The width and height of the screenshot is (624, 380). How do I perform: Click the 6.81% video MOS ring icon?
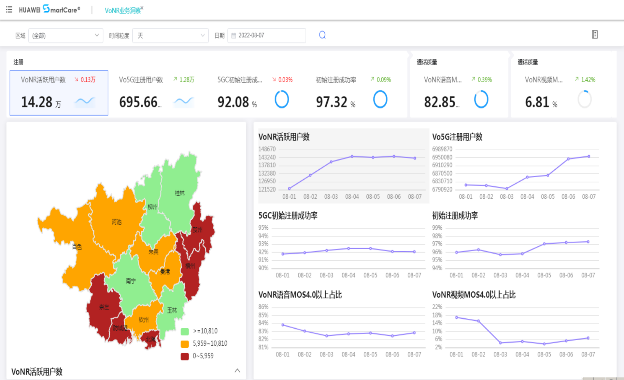585,99
